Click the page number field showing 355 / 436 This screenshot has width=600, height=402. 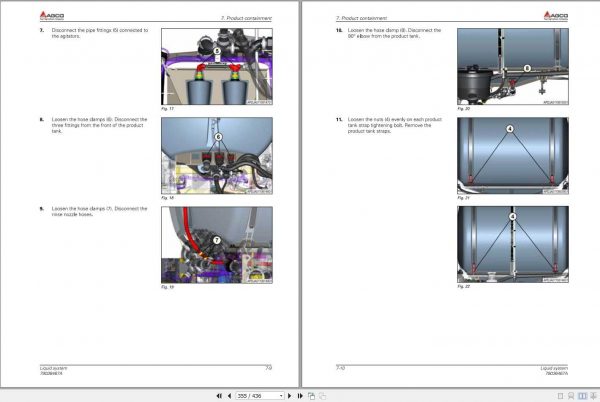click(260, 396)
